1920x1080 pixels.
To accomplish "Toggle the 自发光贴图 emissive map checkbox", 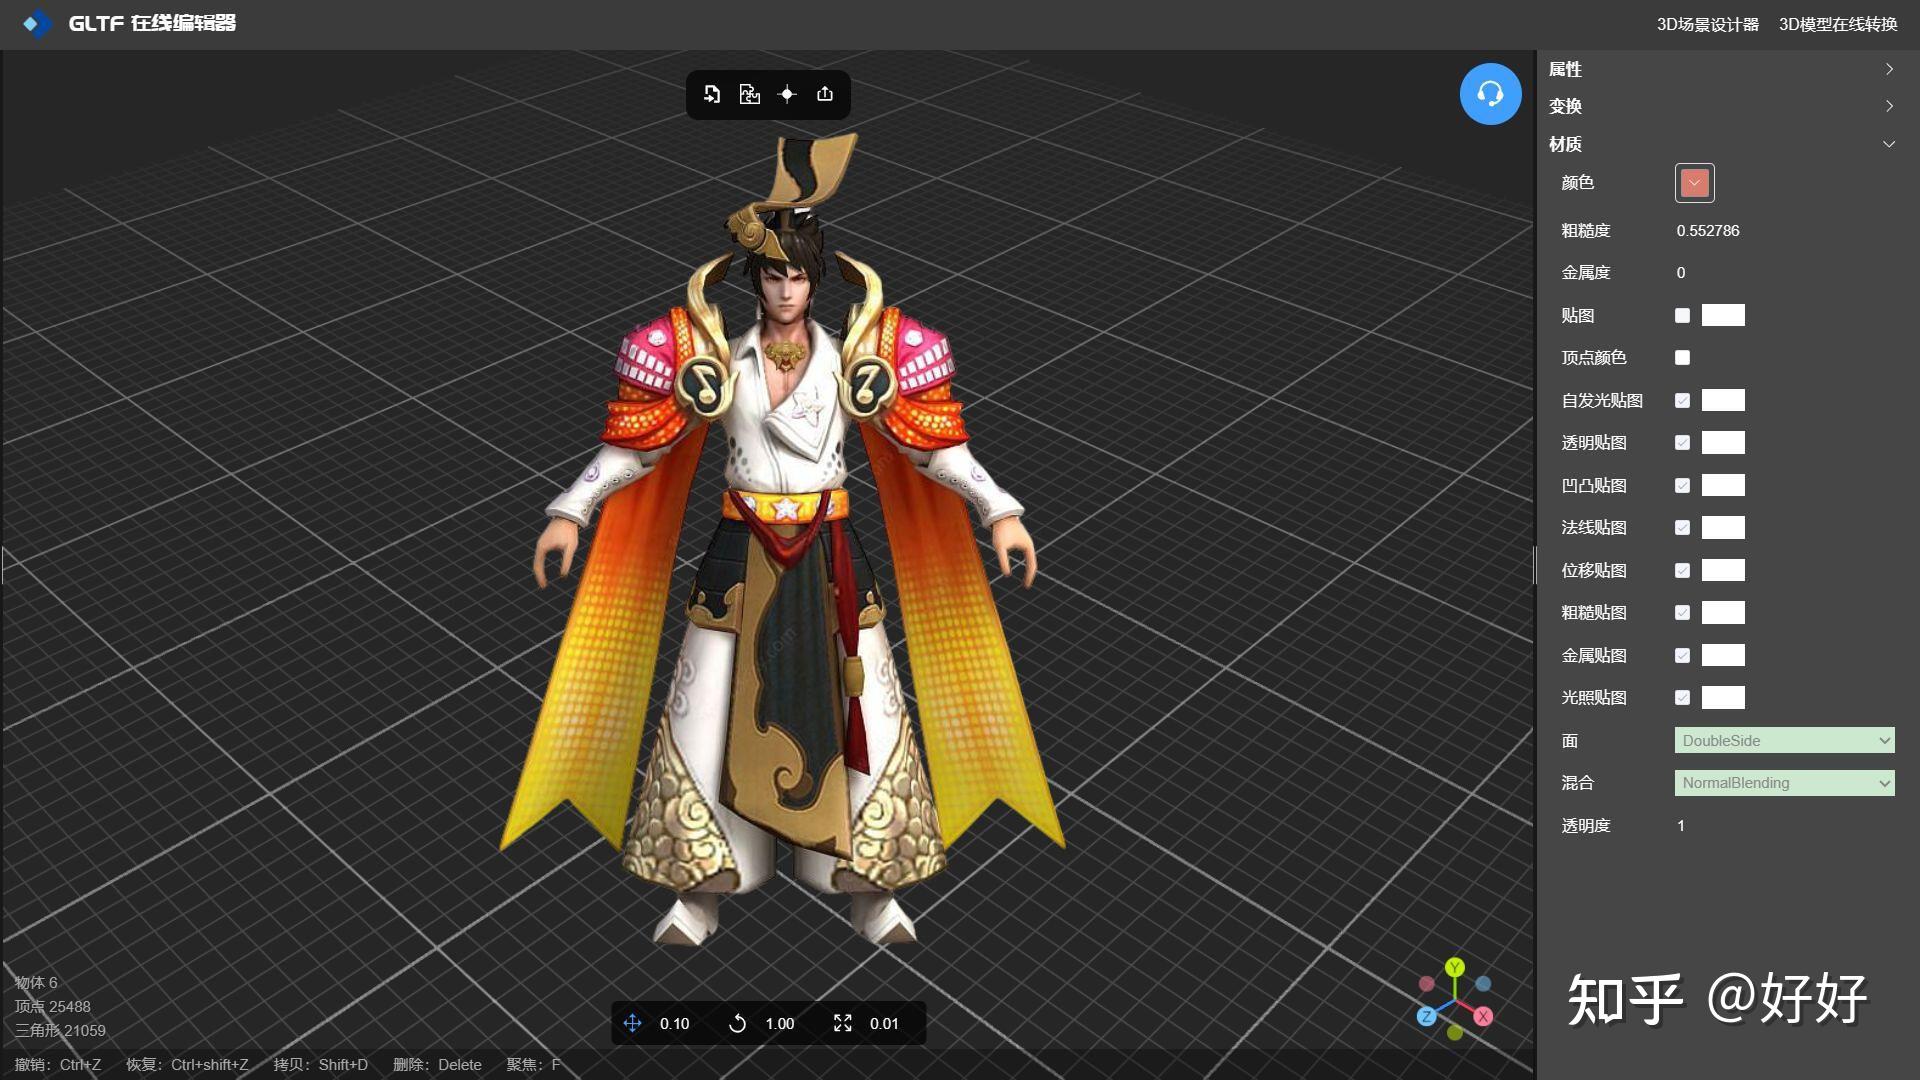I will click(x=1682, y=400).
